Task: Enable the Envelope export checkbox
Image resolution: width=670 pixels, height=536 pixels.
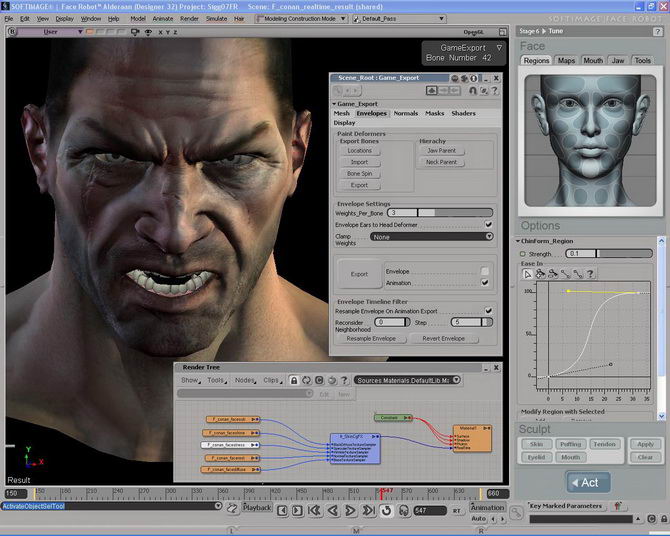Action: (485, 271)
